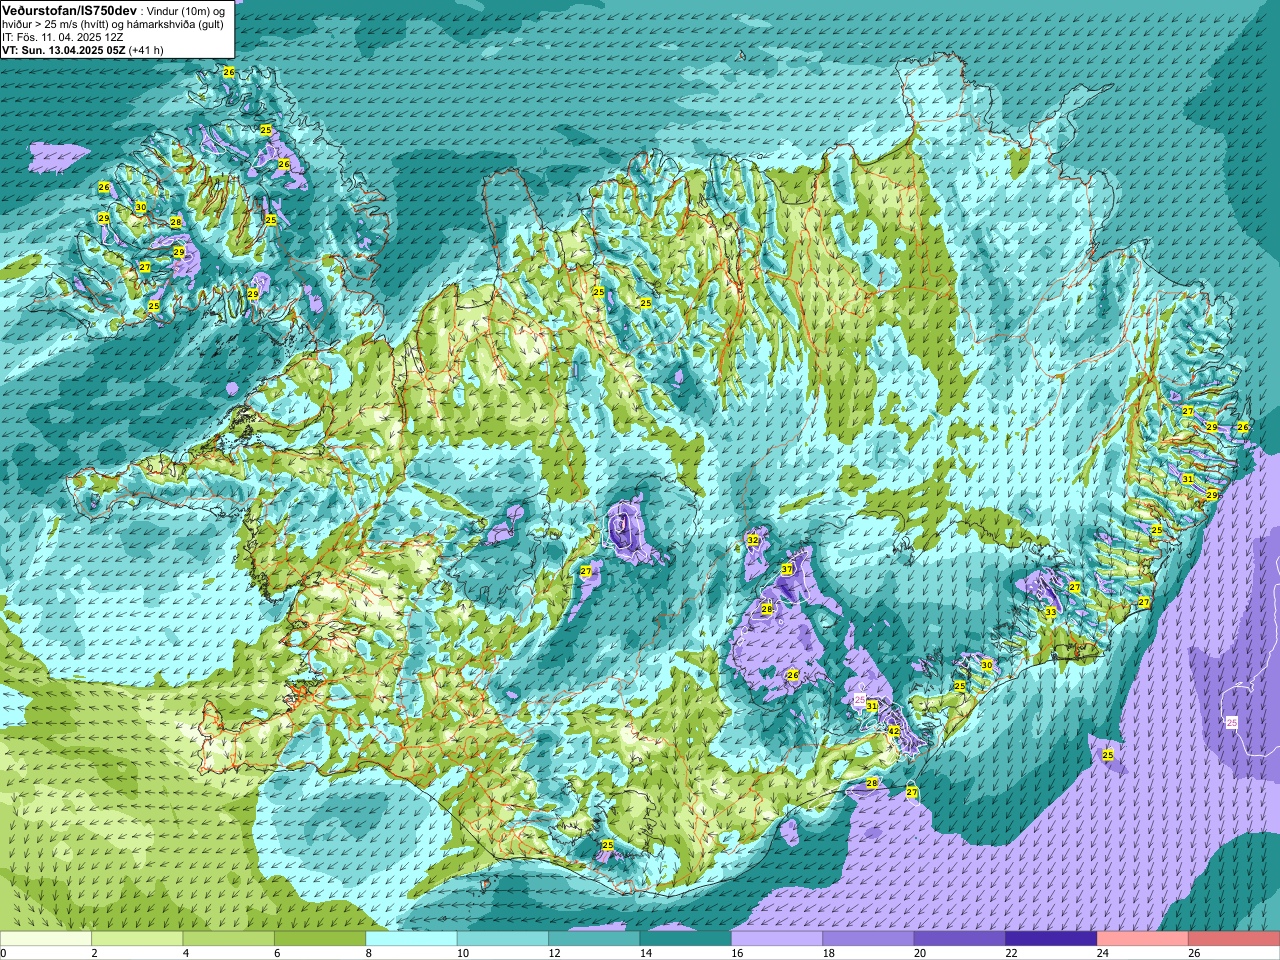Viewport: 1280px width, 960px height.
Task: Select the light cyan 8–10 legend swatch
Action: (412, 939)
